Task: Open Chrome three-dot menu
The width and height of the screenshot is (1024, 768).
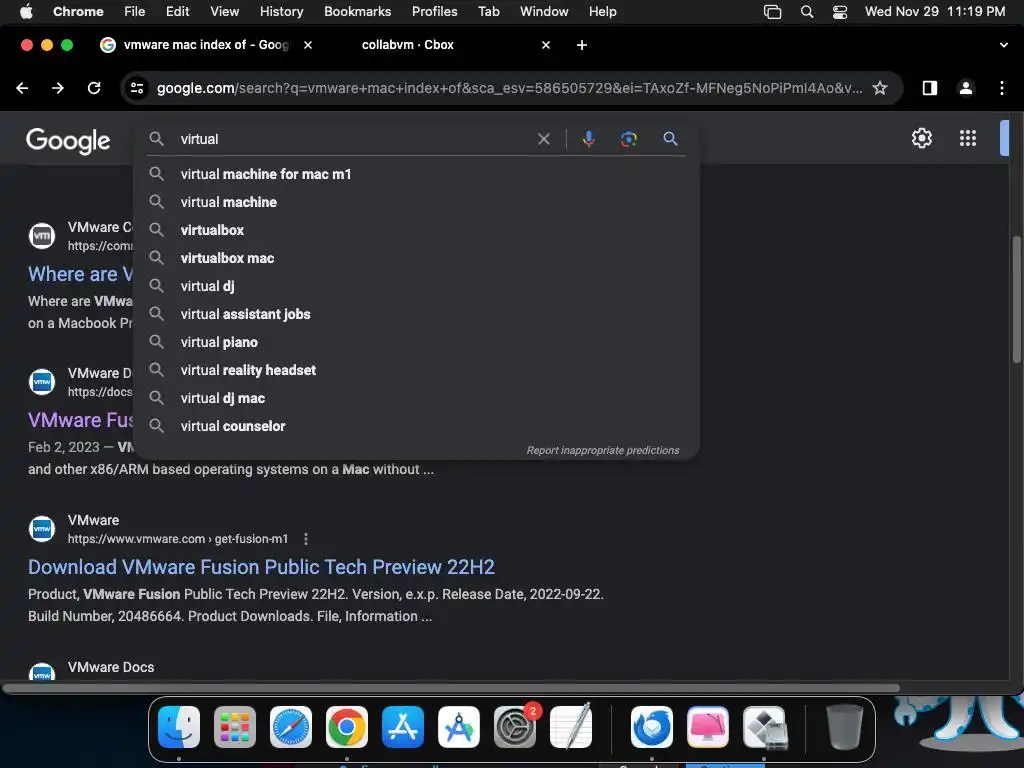Action: click(x=1002, y=88)
